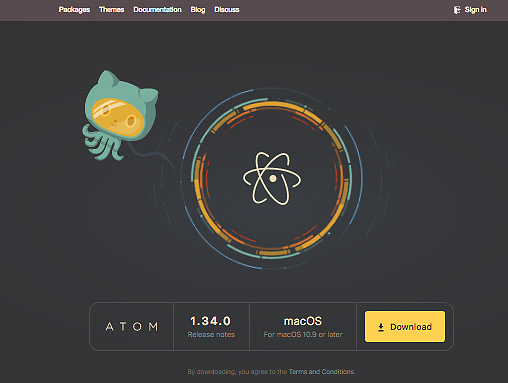Screen dimensions: 508x383
Task: Click the 'For macOS 10.9 or later' text
Action: (303, 334)
